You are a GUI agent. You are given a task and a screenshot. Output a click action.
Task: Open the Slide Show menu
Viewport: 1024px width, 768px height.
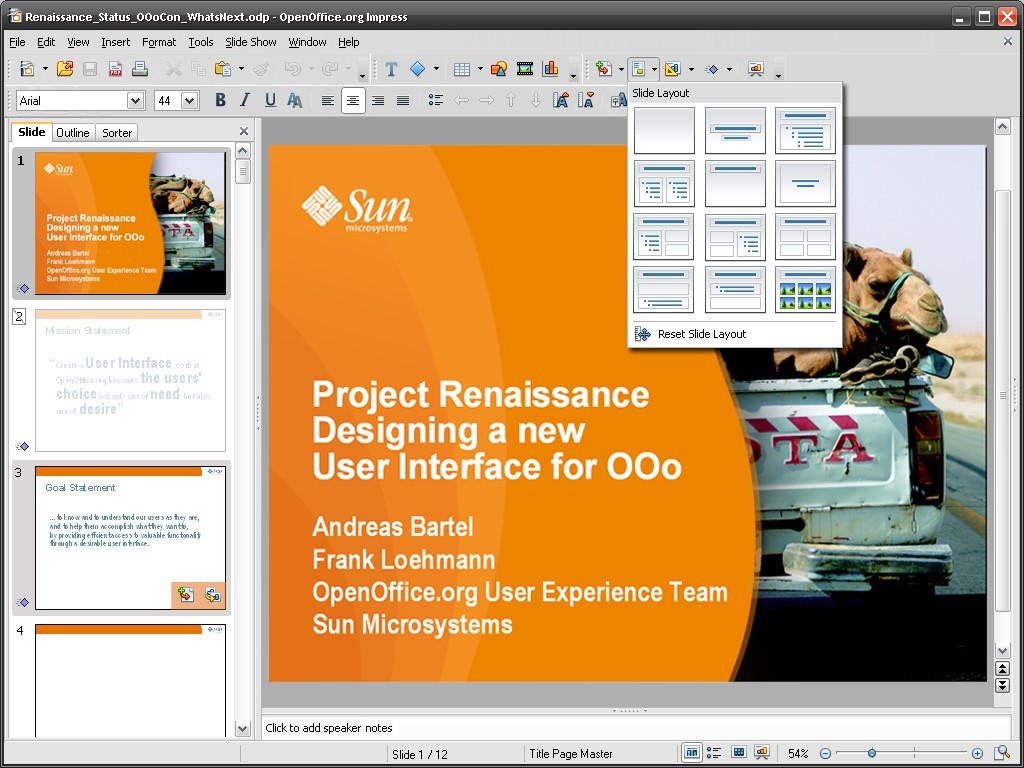pos(251,42)
